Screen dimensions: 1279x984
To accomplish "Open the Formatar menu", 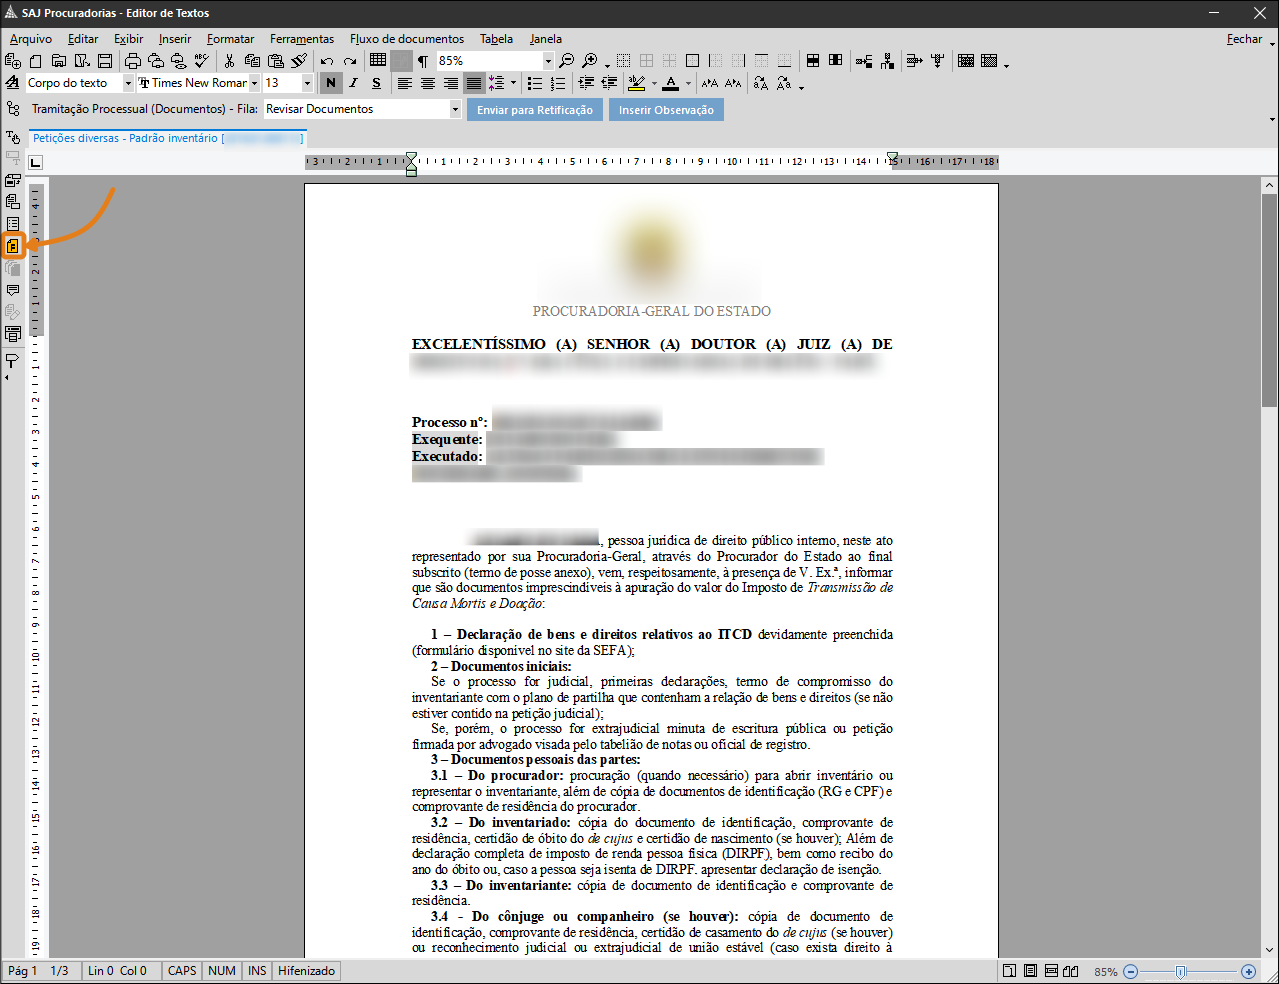I will click(x=230, y=39).
